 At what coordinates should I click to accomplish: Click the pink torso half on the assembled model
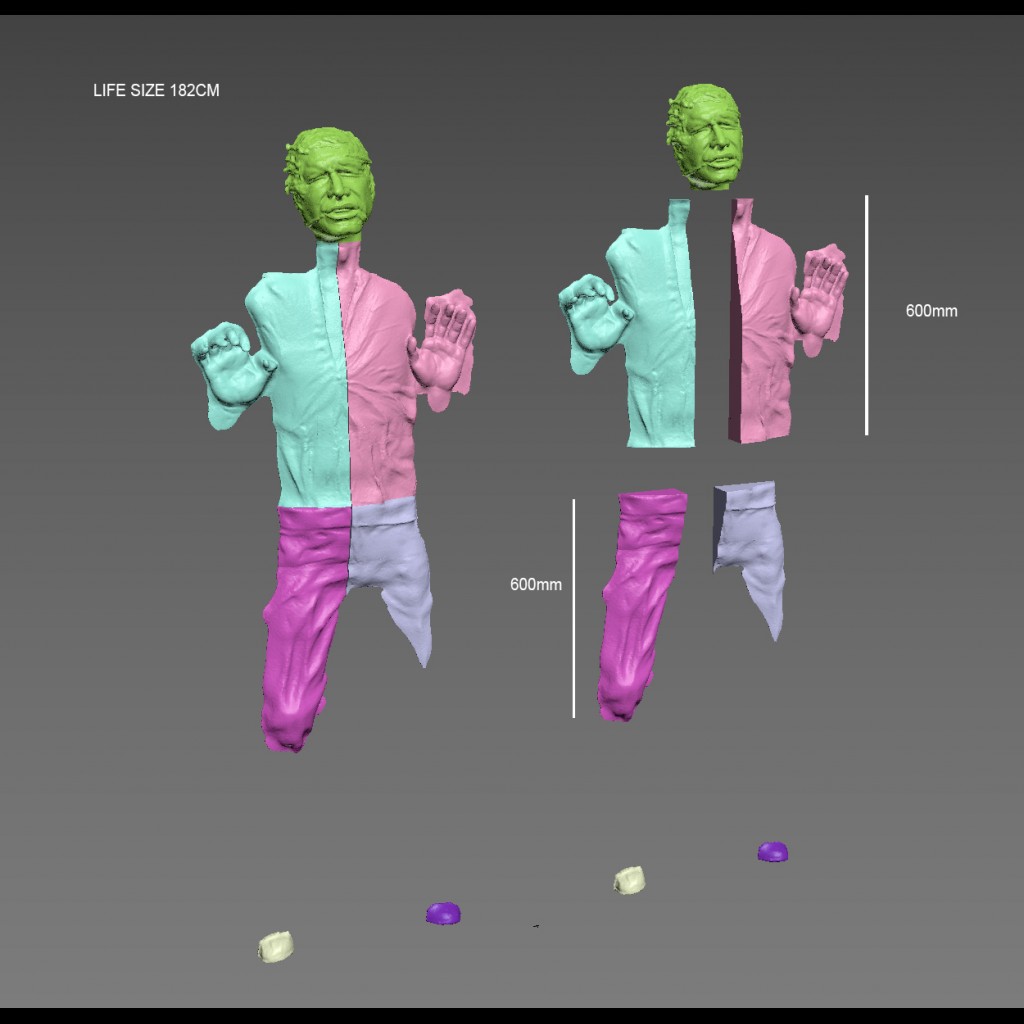coord(380,390)
